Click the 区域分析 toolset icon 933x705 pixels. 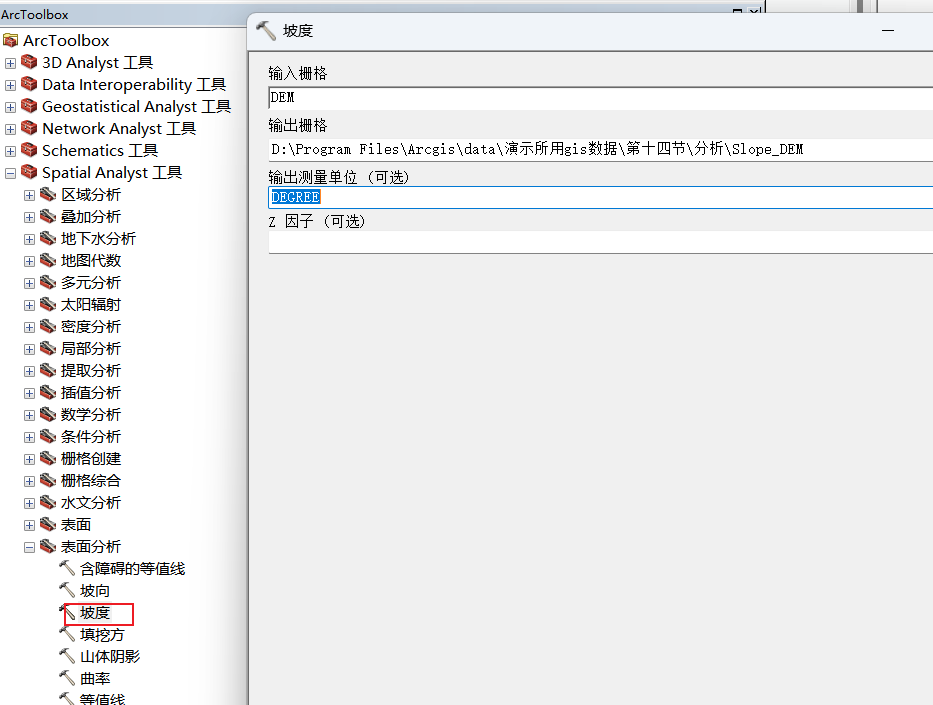[48, 195]
